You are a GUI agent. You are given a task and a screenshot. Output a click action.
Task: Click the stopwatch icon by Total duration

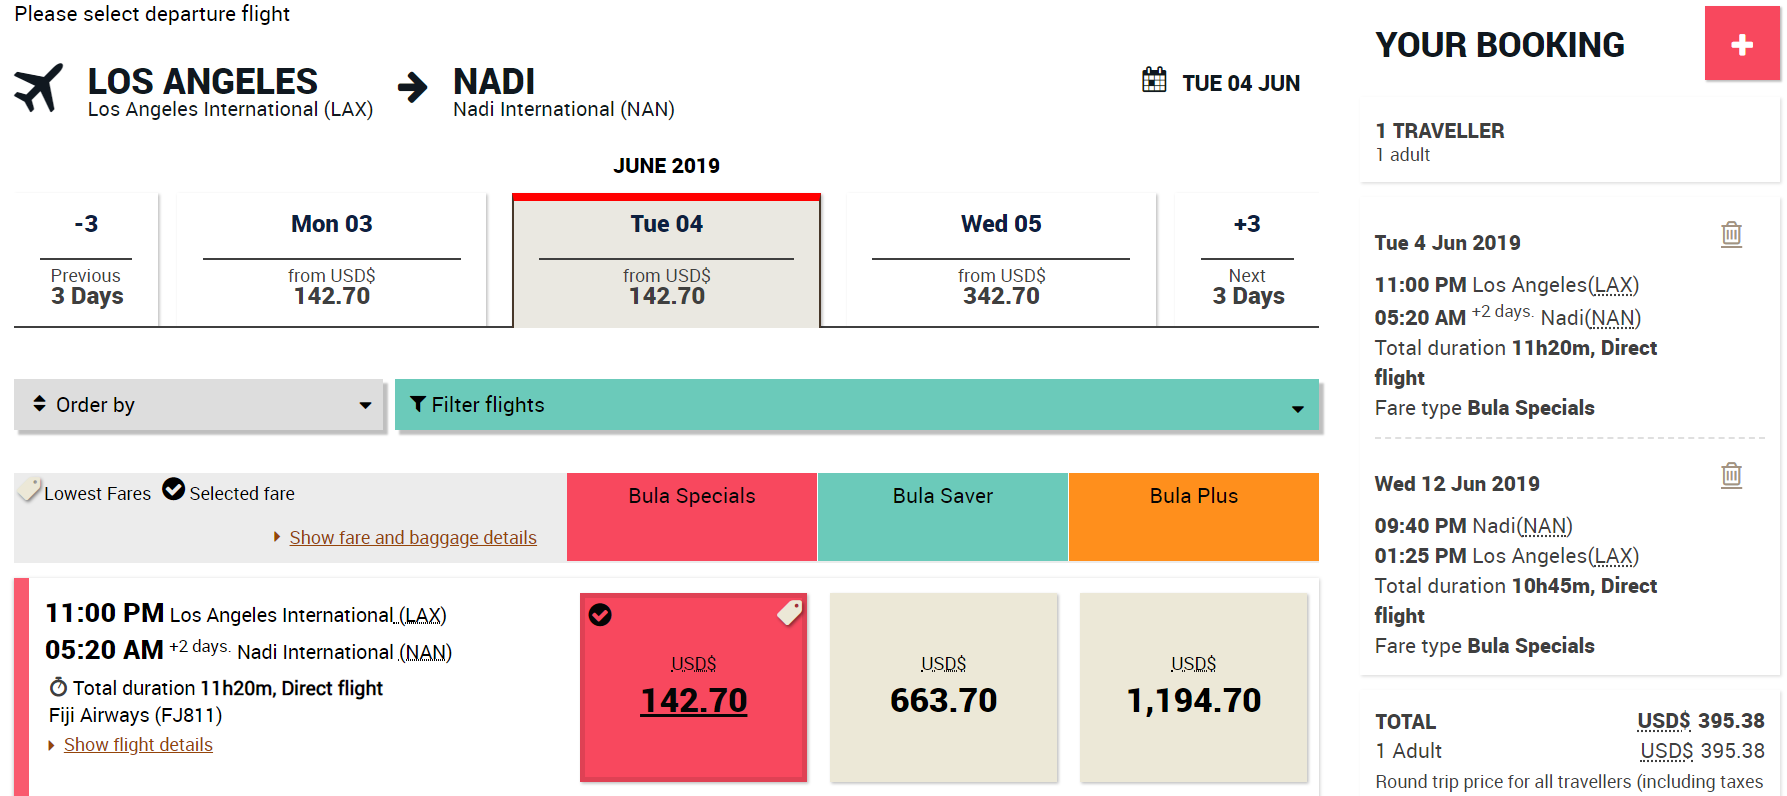(58, 687)
